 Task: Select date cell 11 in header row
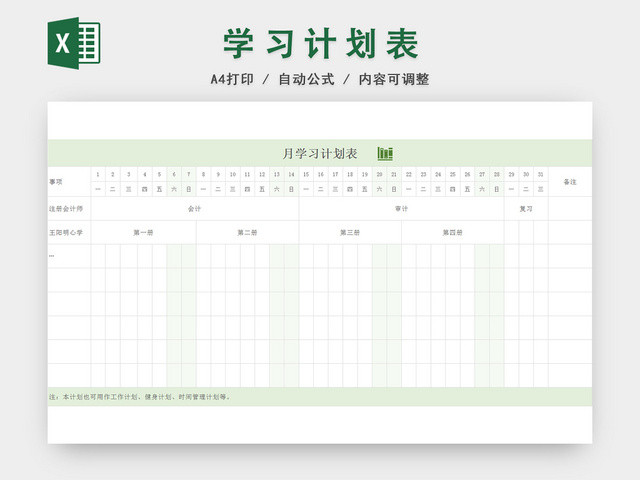click(x=247, y=174)
